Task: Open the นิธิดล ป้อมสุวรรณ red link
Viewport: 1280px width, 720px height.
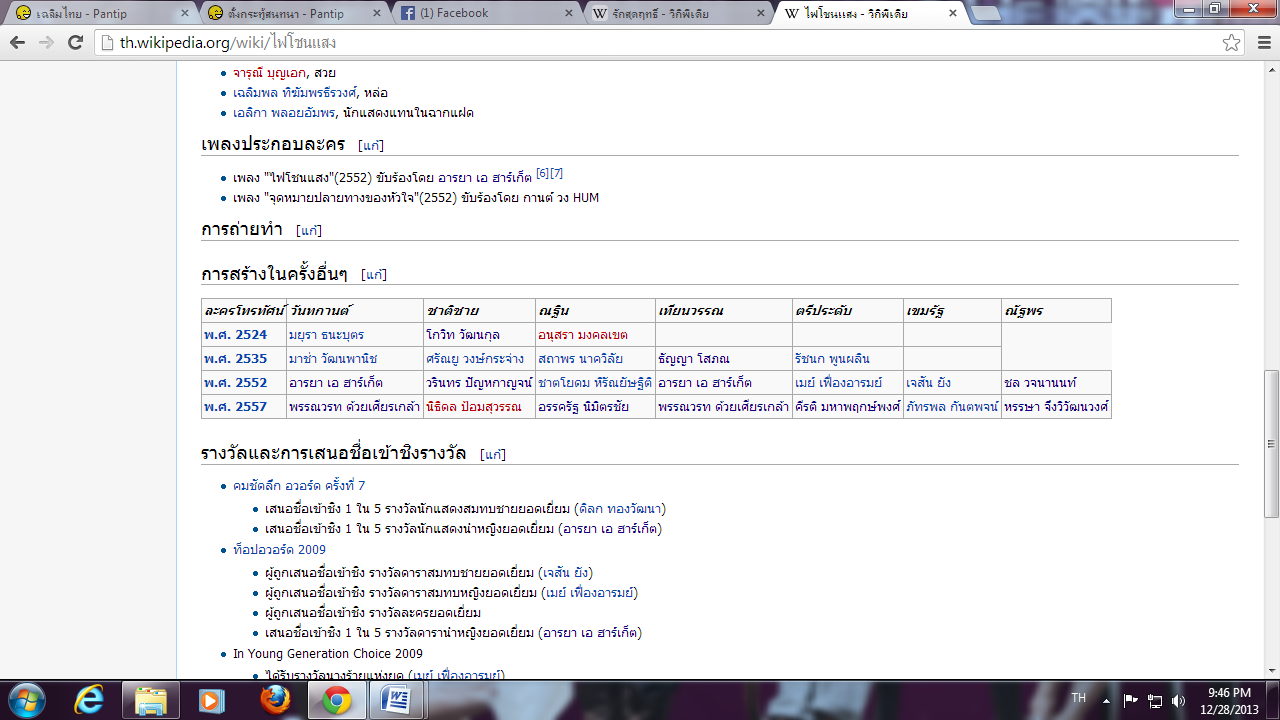Action: coord(474,407)
